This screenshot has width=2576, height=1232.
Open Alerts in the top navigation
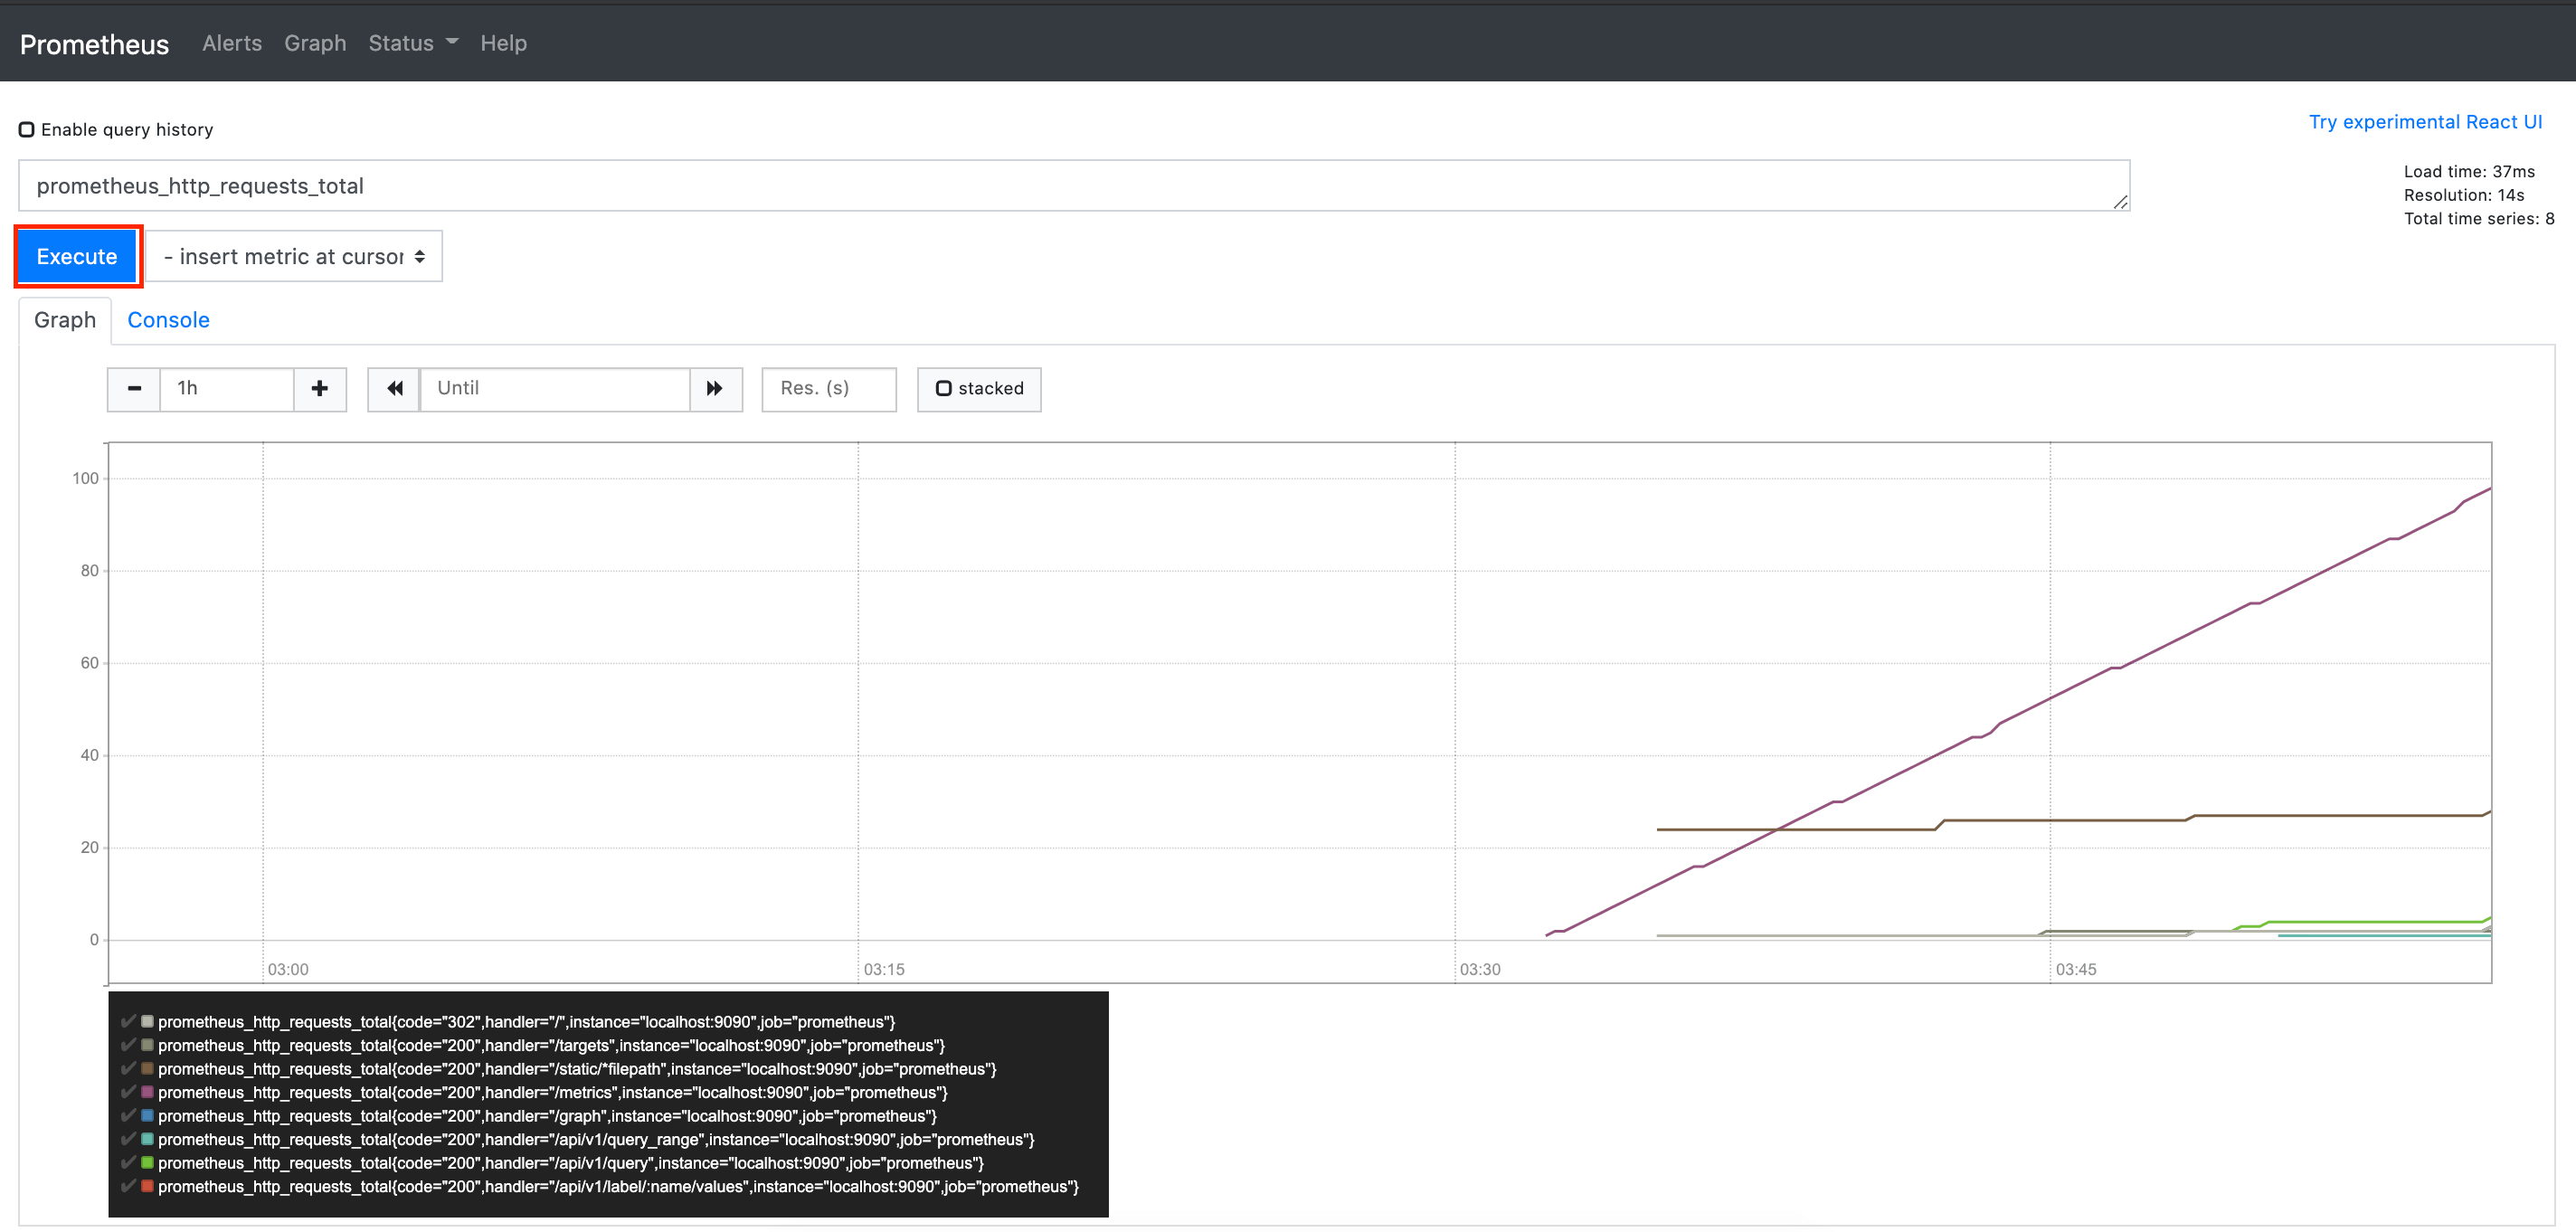(x=232, y=43)
